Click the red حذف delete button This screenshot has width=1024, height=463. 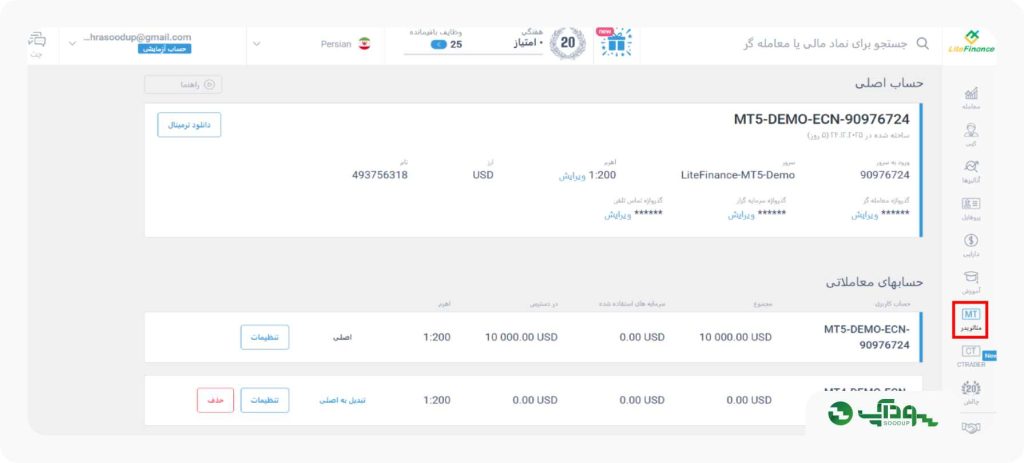216,400
